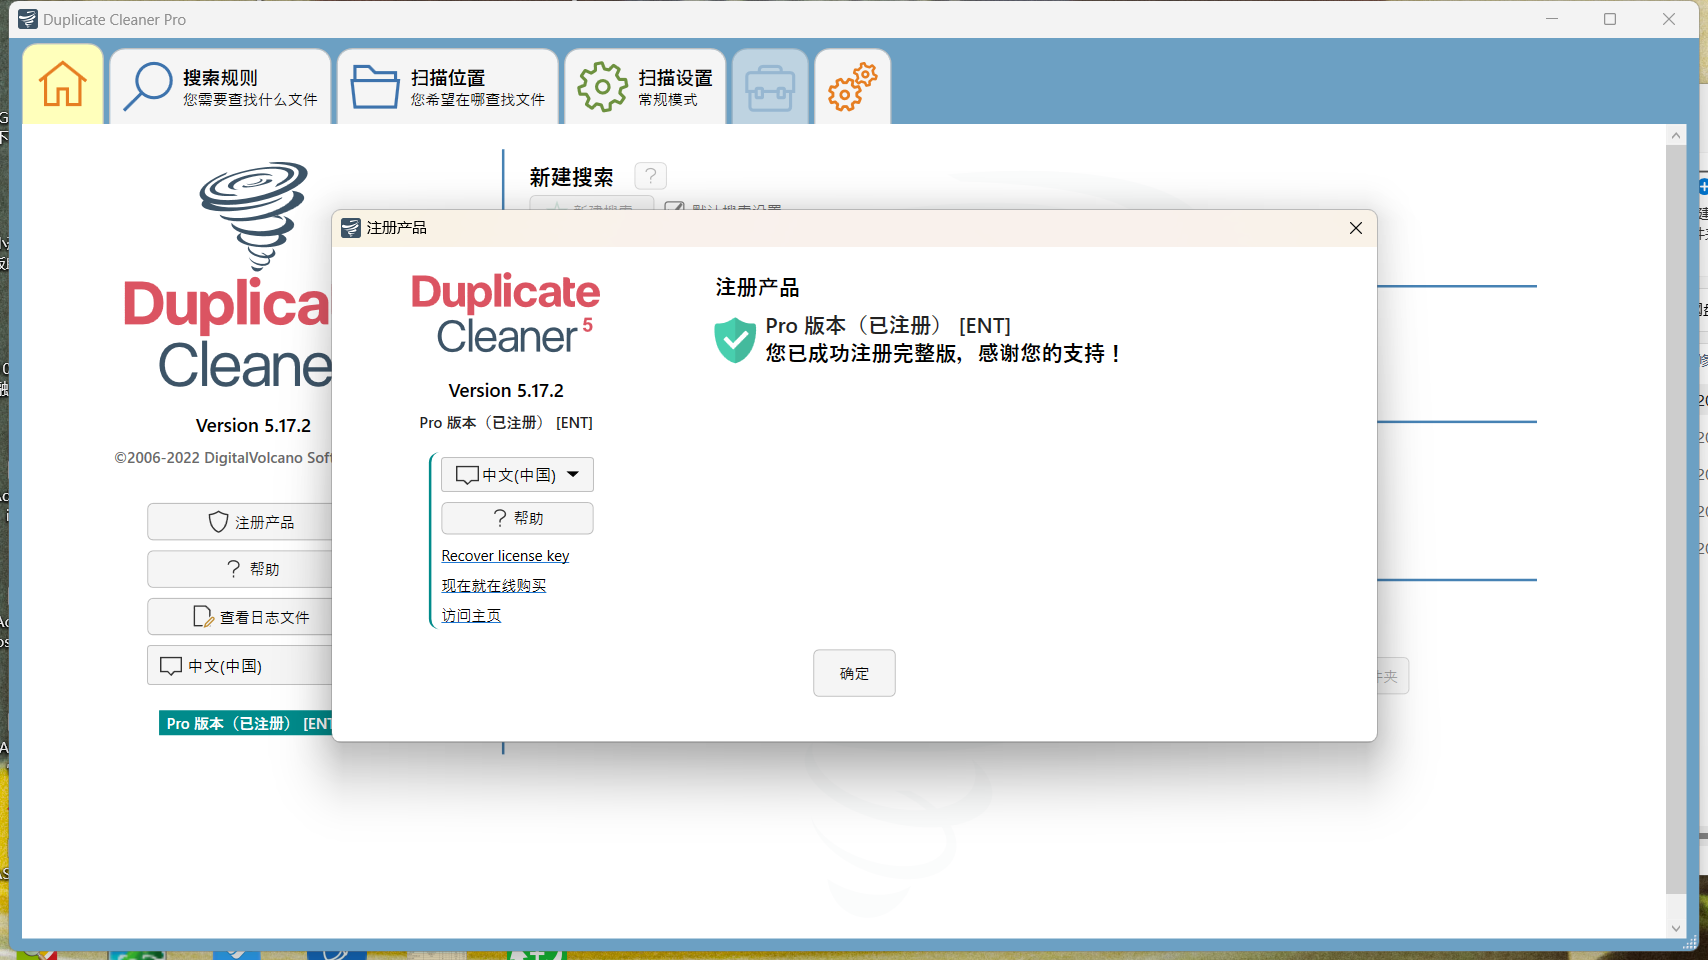Close the 注册产品 dialog
Viewport: 1708px width, 960px height.
tap(1355, 228)
